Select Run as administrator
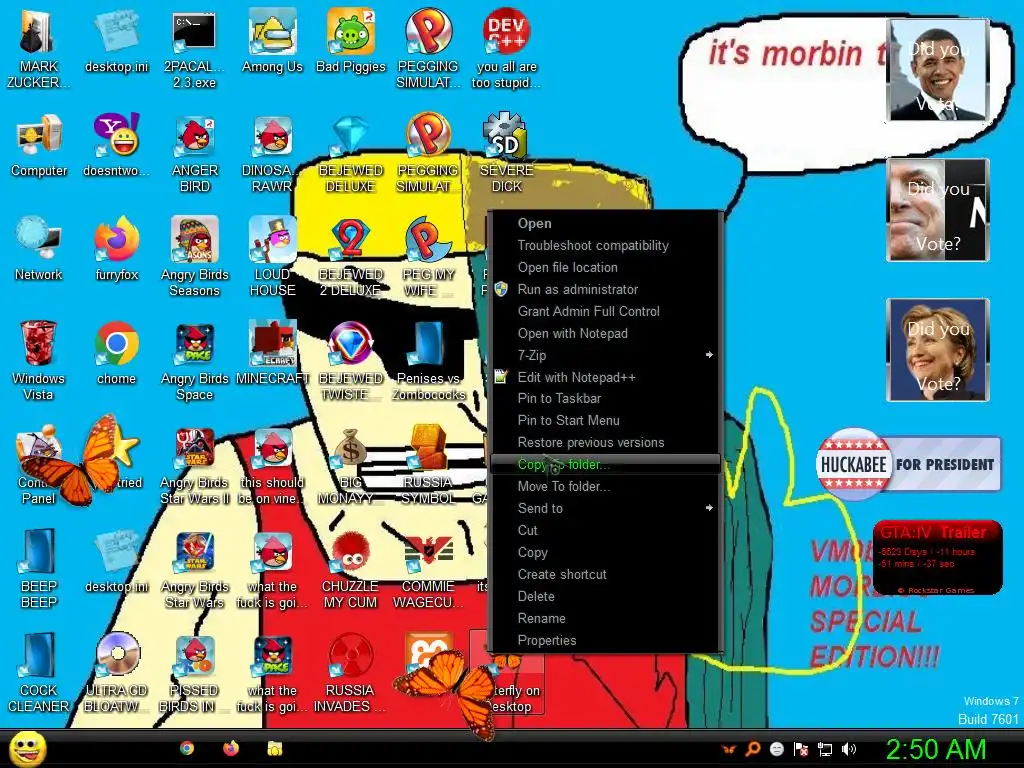The height and width of the screenshot is (768, 1024). [605, 289]
